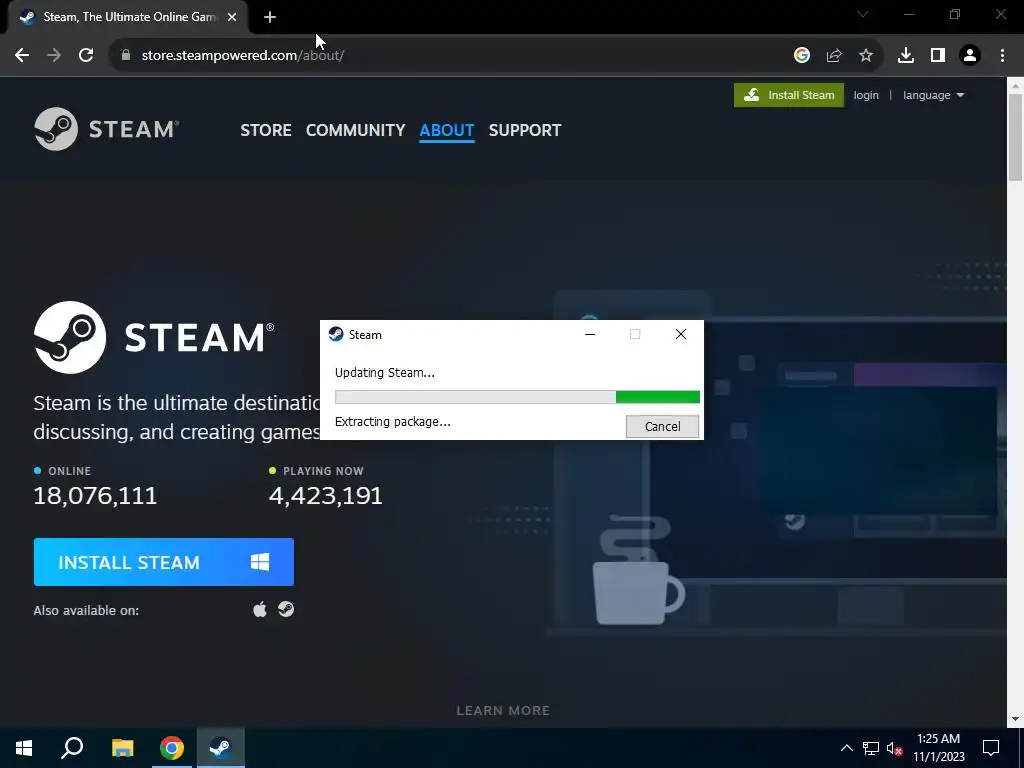Viewport: 1024px width, 768px height.
Task: Go back in the browser
Action: [x=22, y=56]
